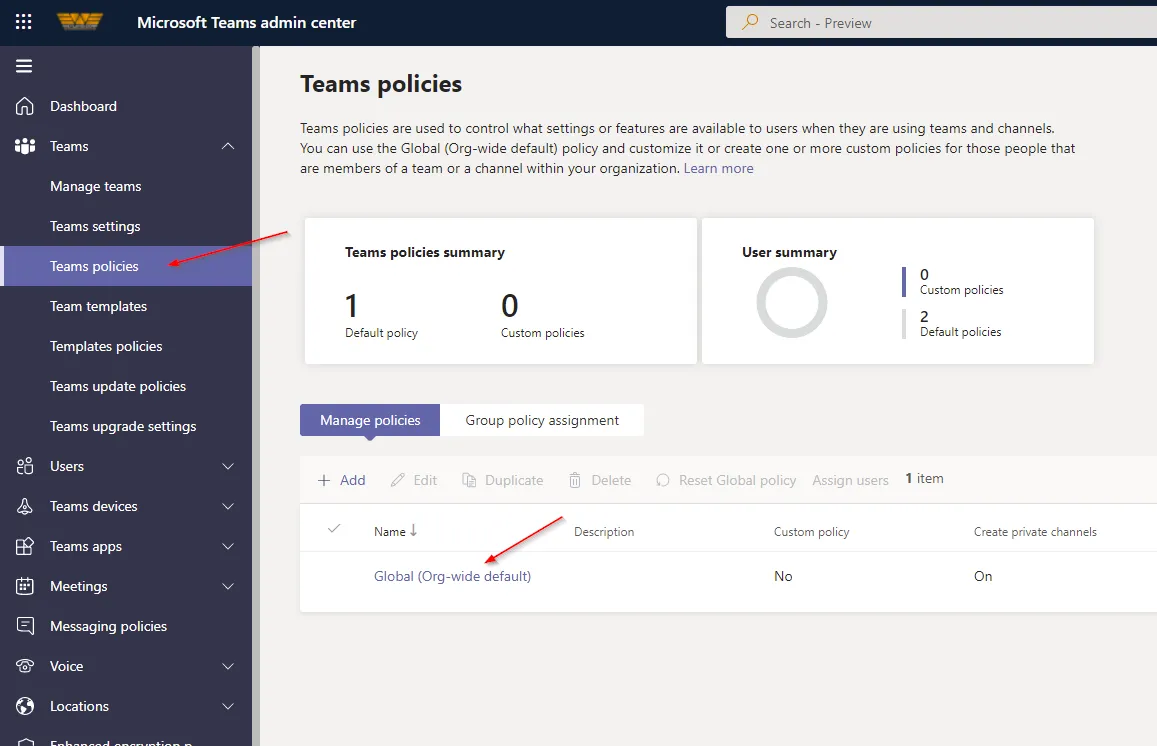Toggle select-all checkmark in table header
1157x746 pixels.
click(334, 528)
